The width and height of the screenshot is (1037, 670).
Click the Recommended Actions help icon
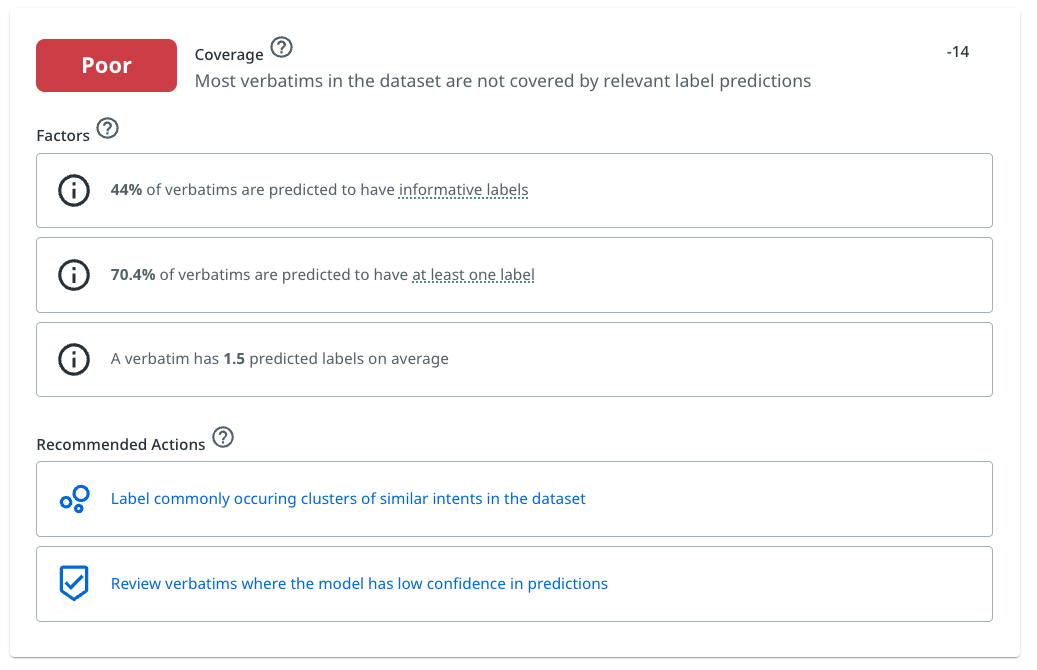223,437
